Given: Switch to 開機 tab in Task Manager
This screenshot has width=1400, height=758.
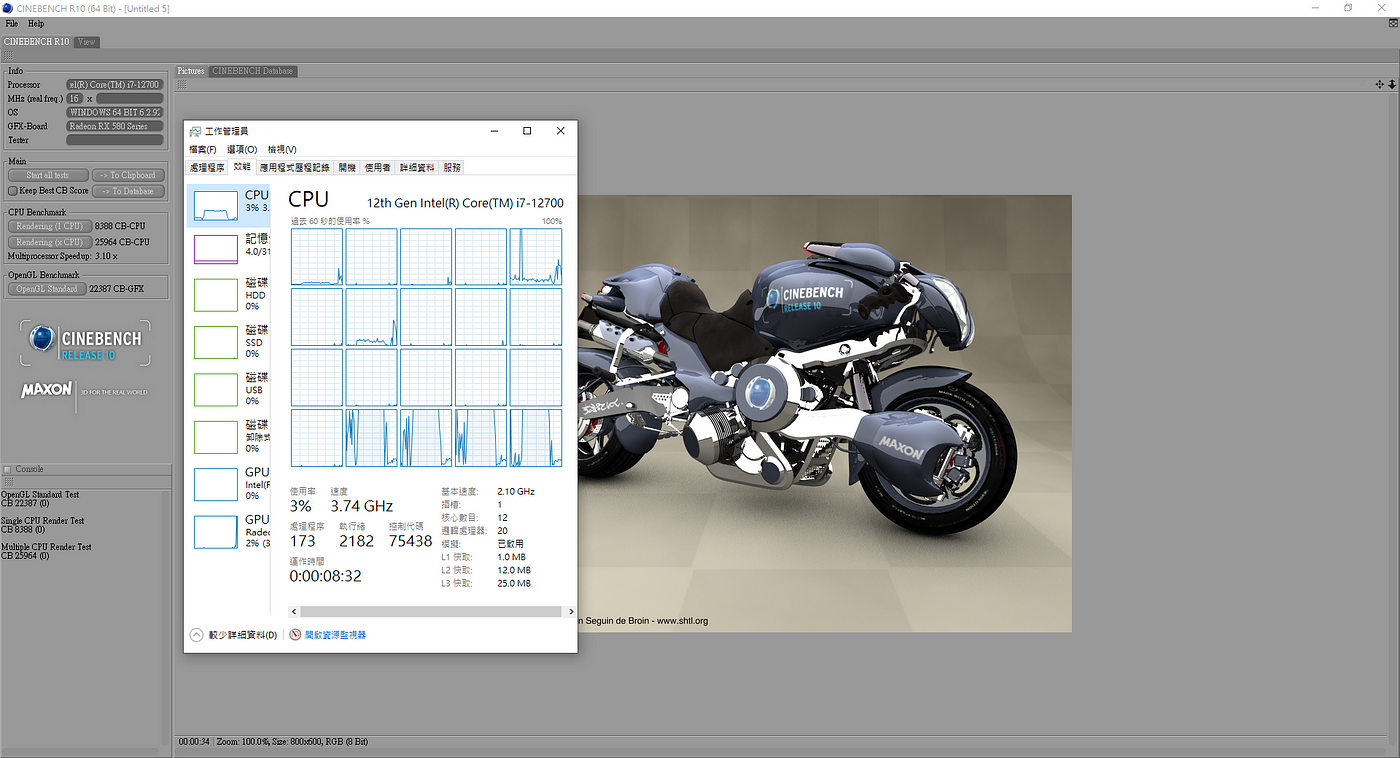Looking at the screenshot, I should [347, 167].
